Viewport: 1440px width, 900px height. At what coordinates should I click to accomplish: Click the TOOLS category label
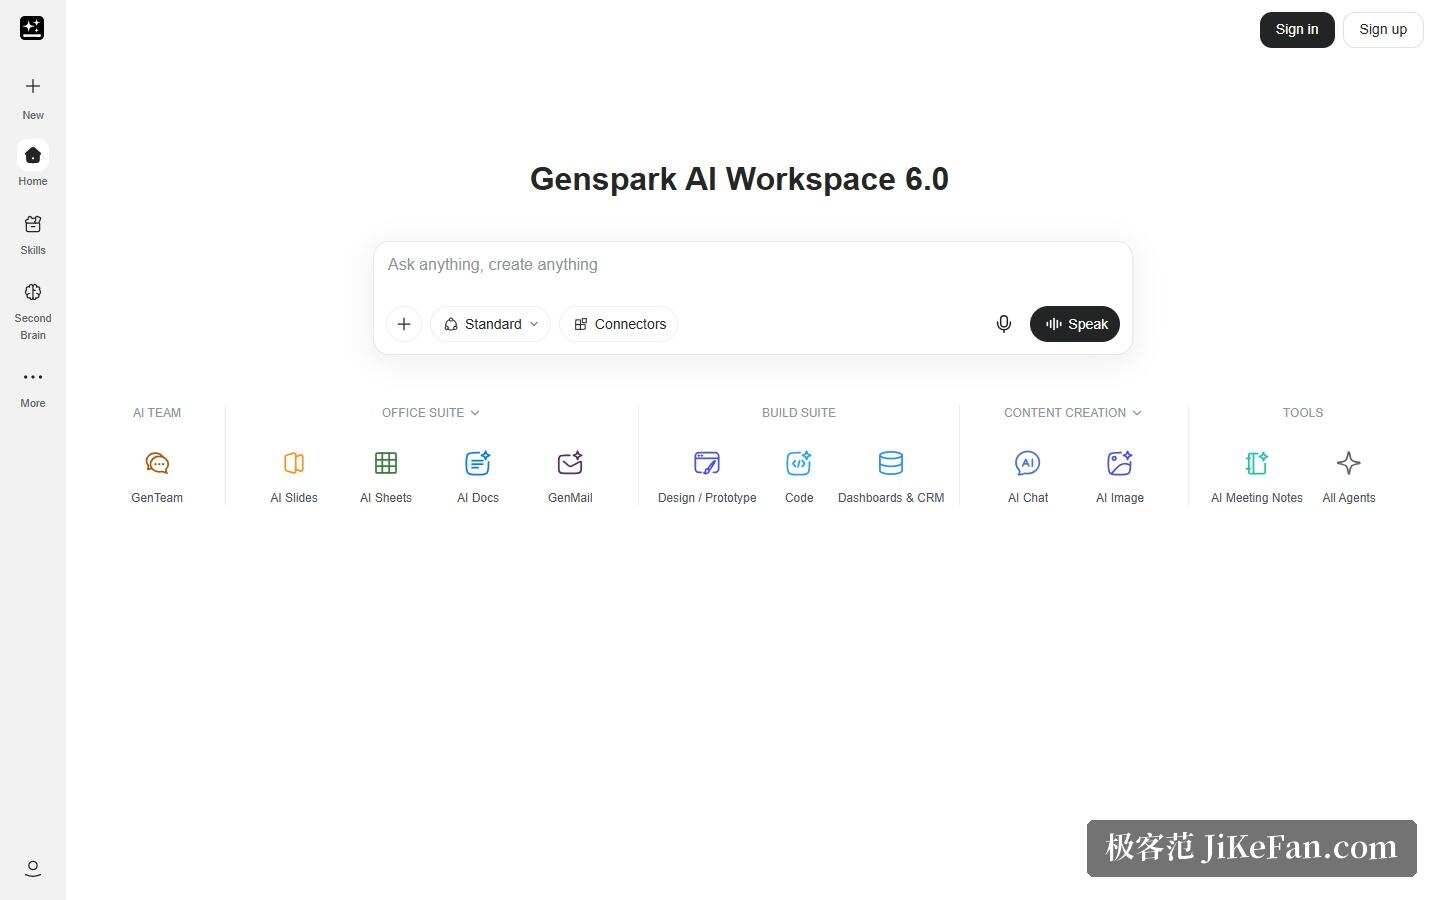pos(1303,412)
